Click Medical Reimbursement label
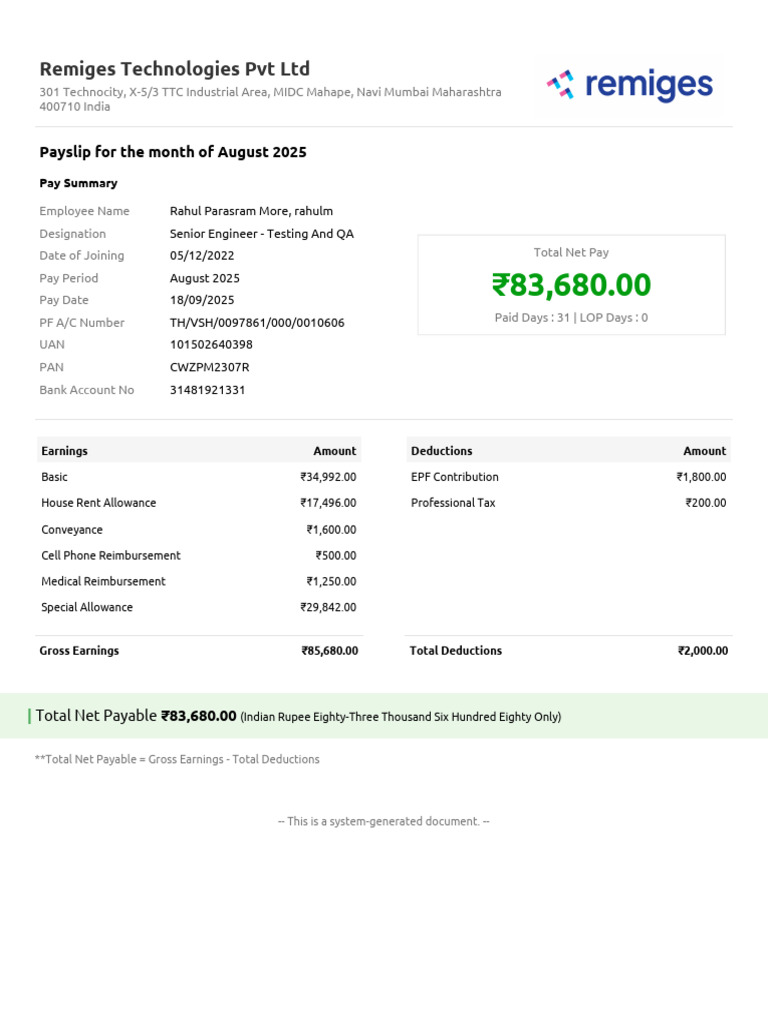Image resolution: width=768 pixels, height=1024 pixels. point(103,581)
